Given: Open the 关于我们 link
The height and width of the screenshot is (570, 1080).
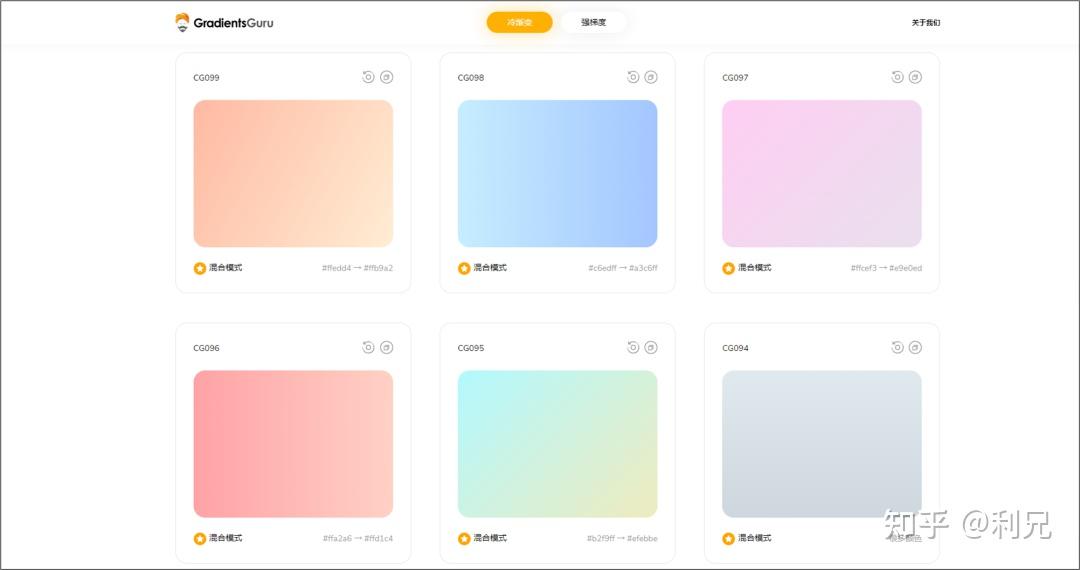Looking at the screenshot, I should coord(925,22).
